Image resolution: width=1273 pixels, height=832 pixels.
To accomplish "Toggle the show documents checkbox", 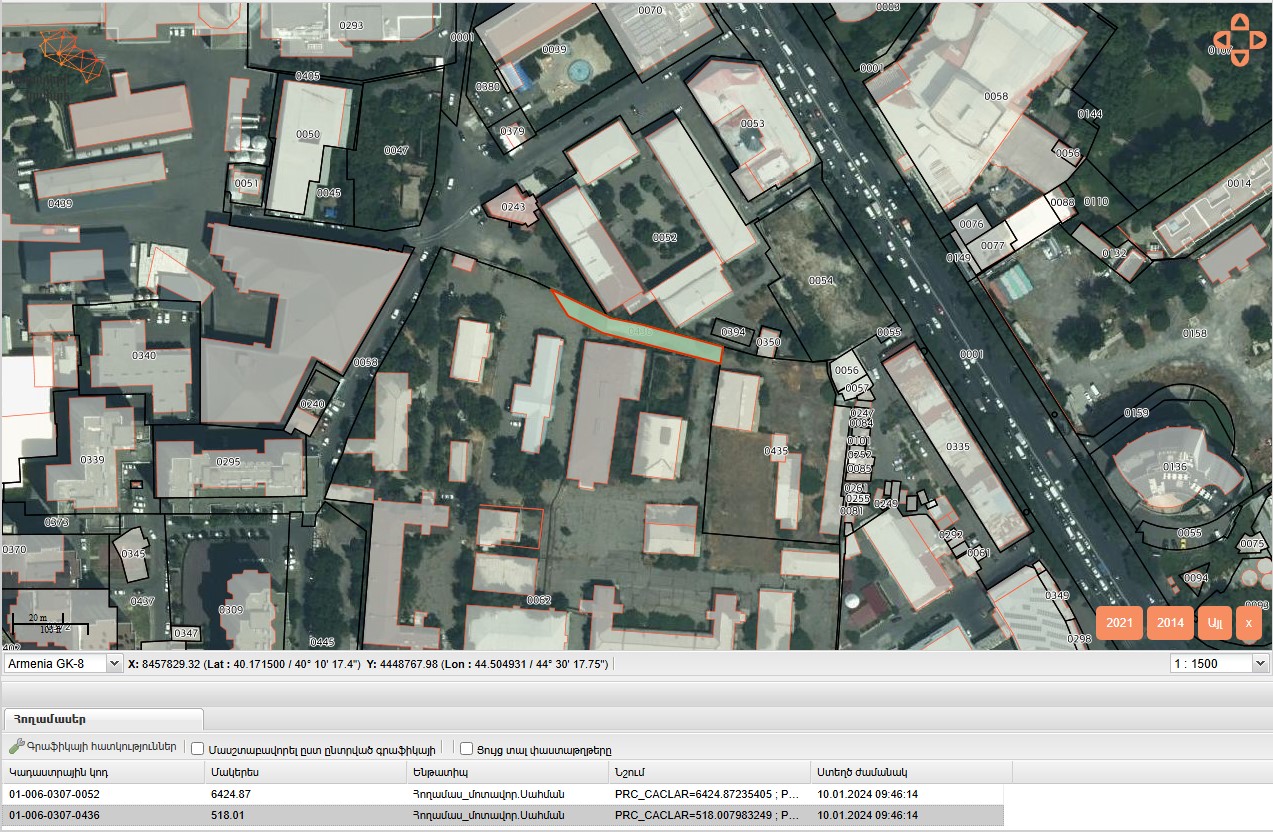I will (466, 748).
